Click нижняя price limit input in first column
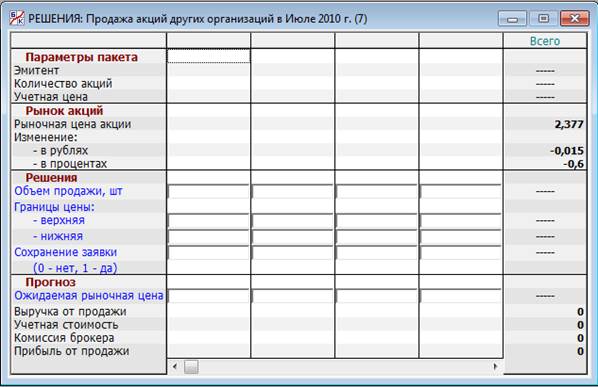 [209, 237]
